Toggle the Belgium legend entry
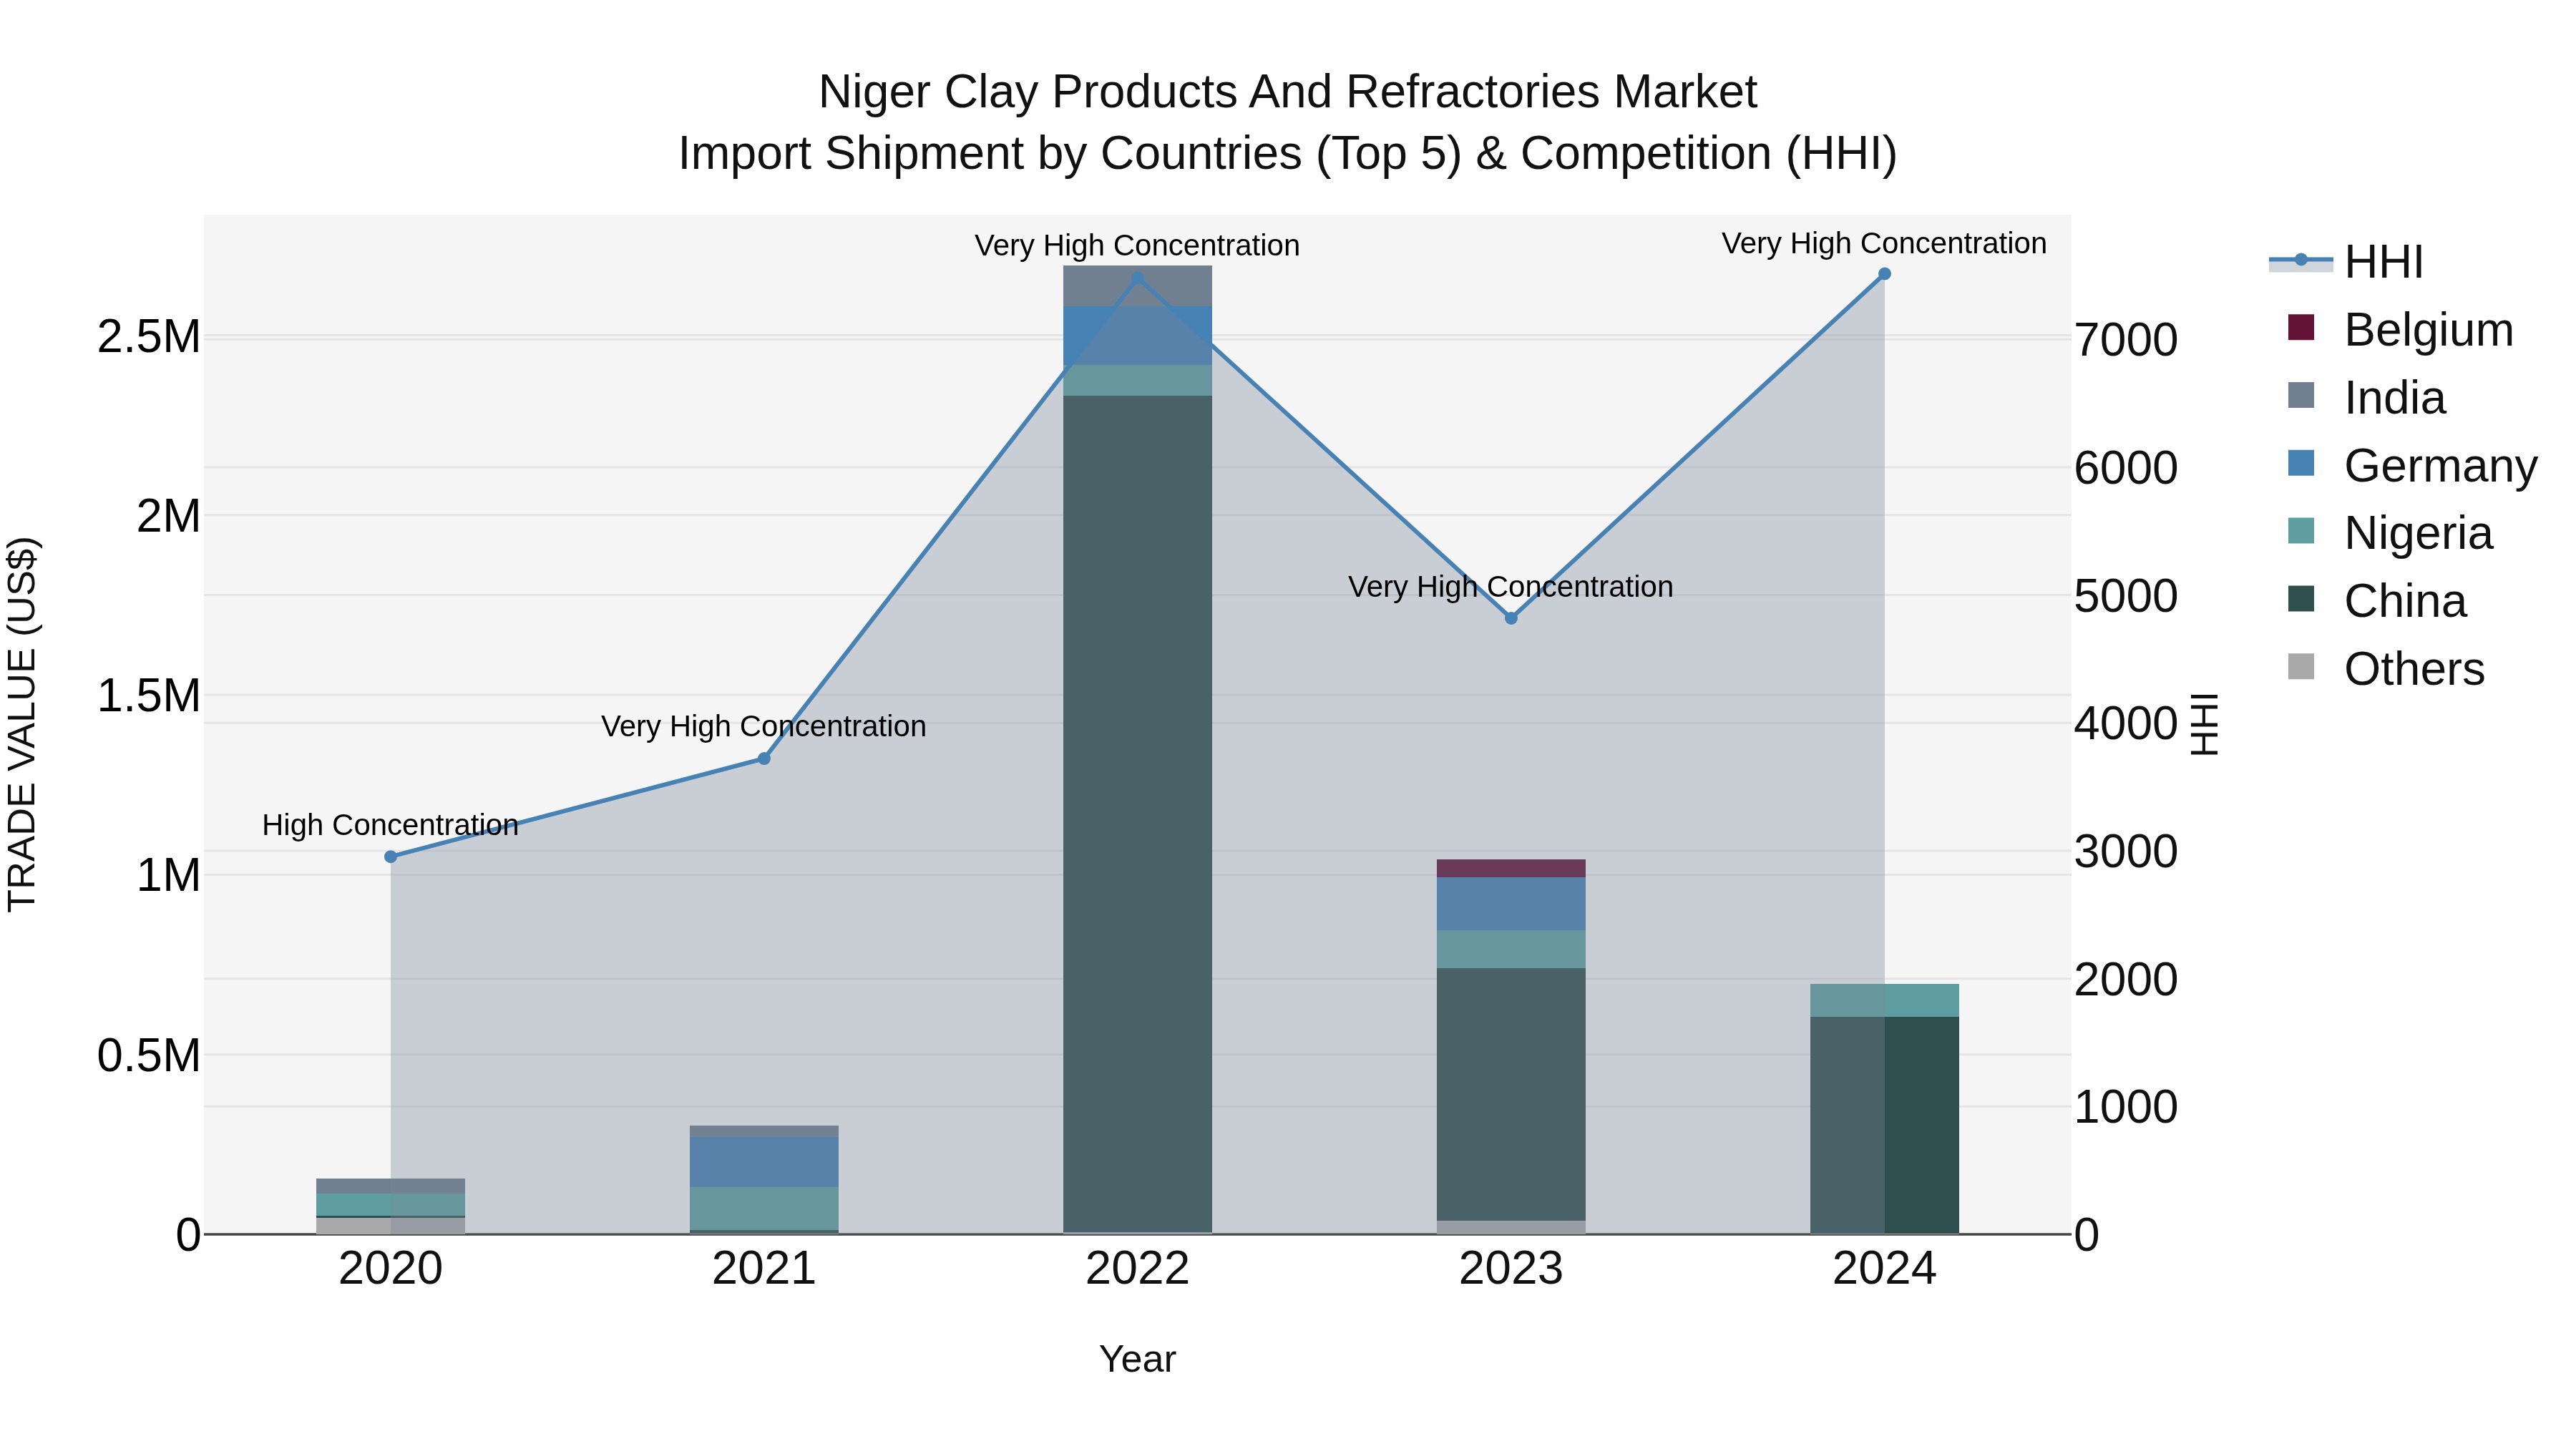This screenshot has height=1449, width=2576. 2400,329
